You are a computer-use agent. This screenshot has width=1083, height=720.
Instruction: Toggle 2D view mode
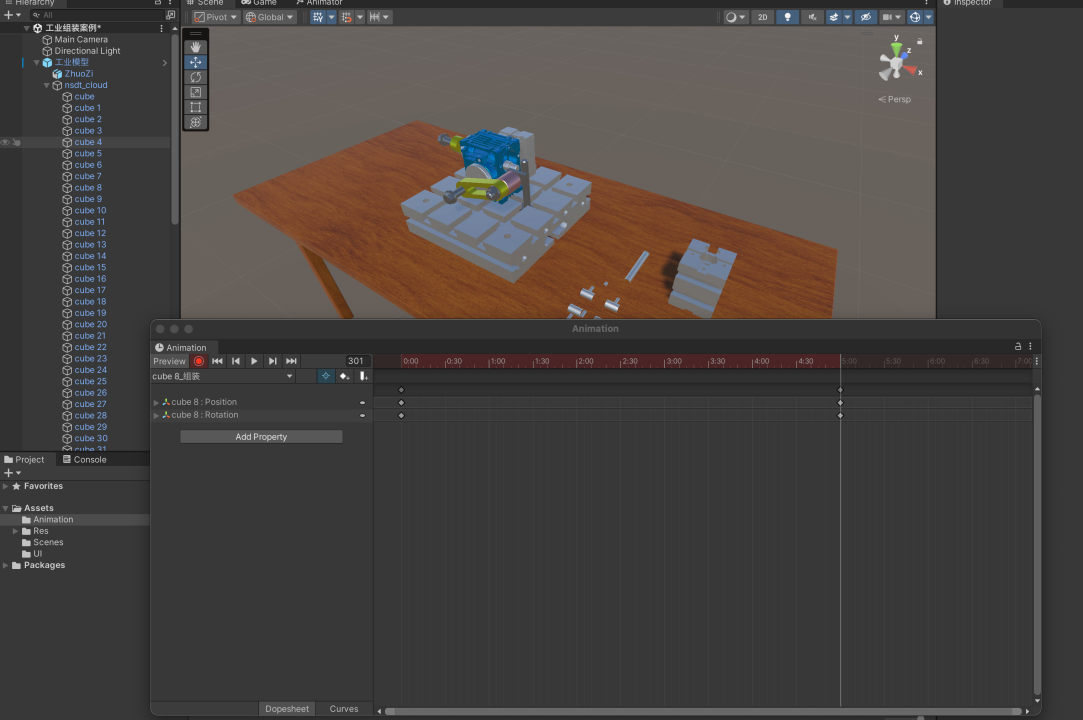763,17
